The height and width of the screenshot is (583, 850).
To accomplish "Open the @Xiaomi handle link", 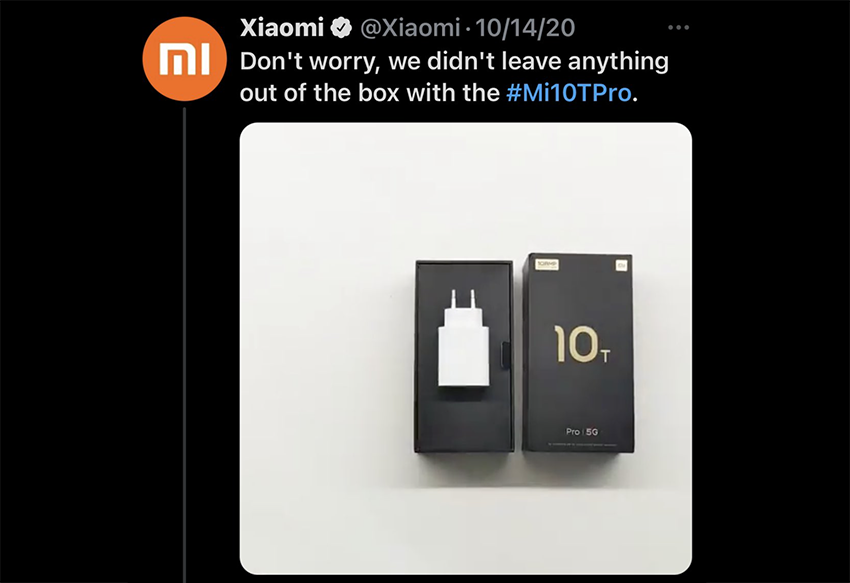I will (410, 28).
